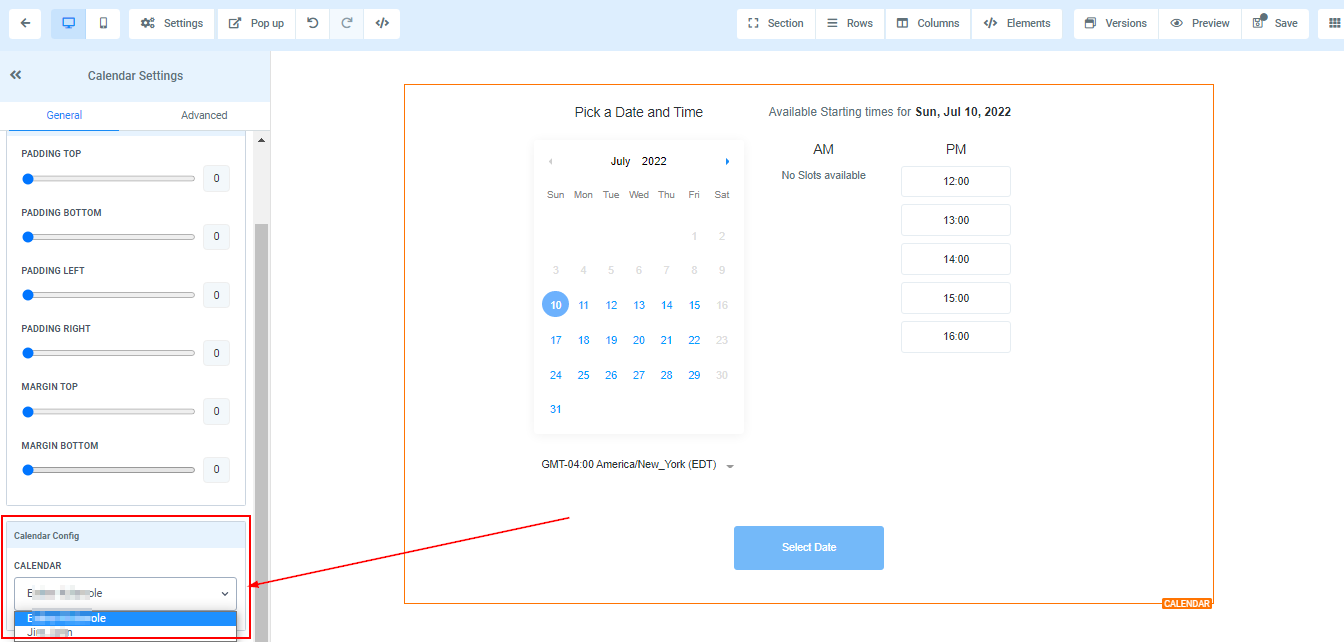The width and height of the screenshot is (1344, 642).
Task: Open the Calendar selection dropdown
Action: pyautogui.click(x=125, y=593)
